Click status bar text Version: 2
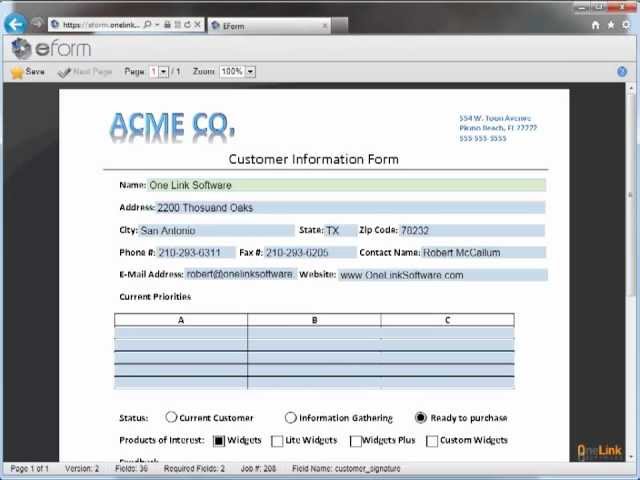The width and height of the screenshot is (640, 480). pos(82,469)
